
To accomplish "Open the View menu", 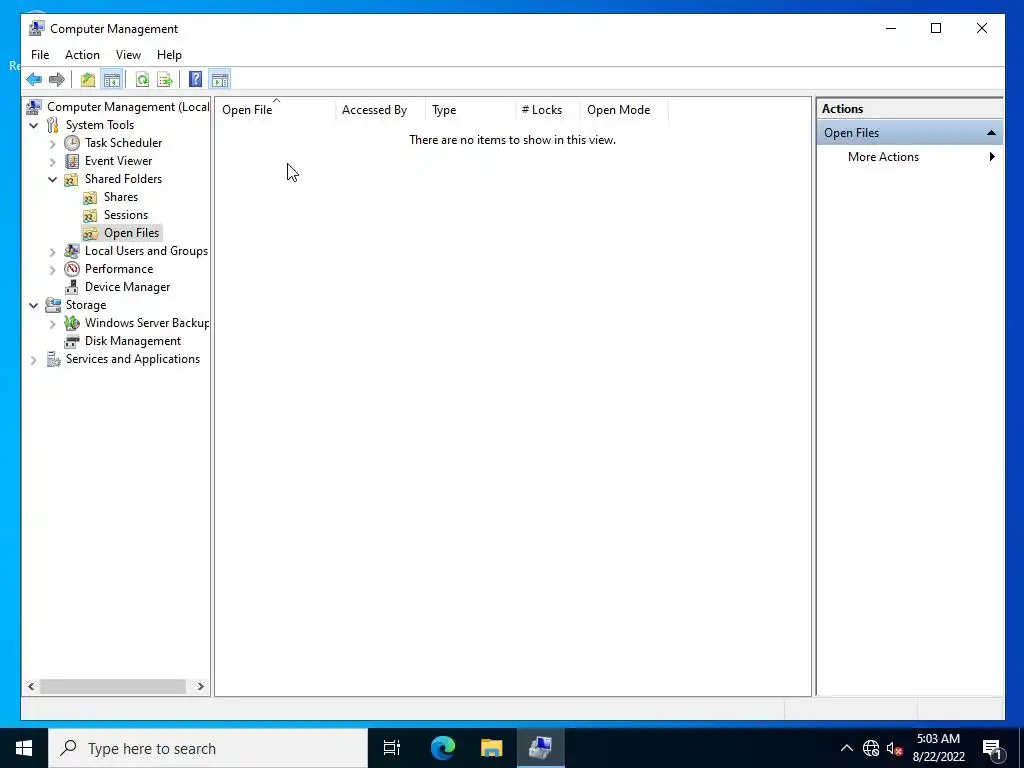I will click(128, 55).
